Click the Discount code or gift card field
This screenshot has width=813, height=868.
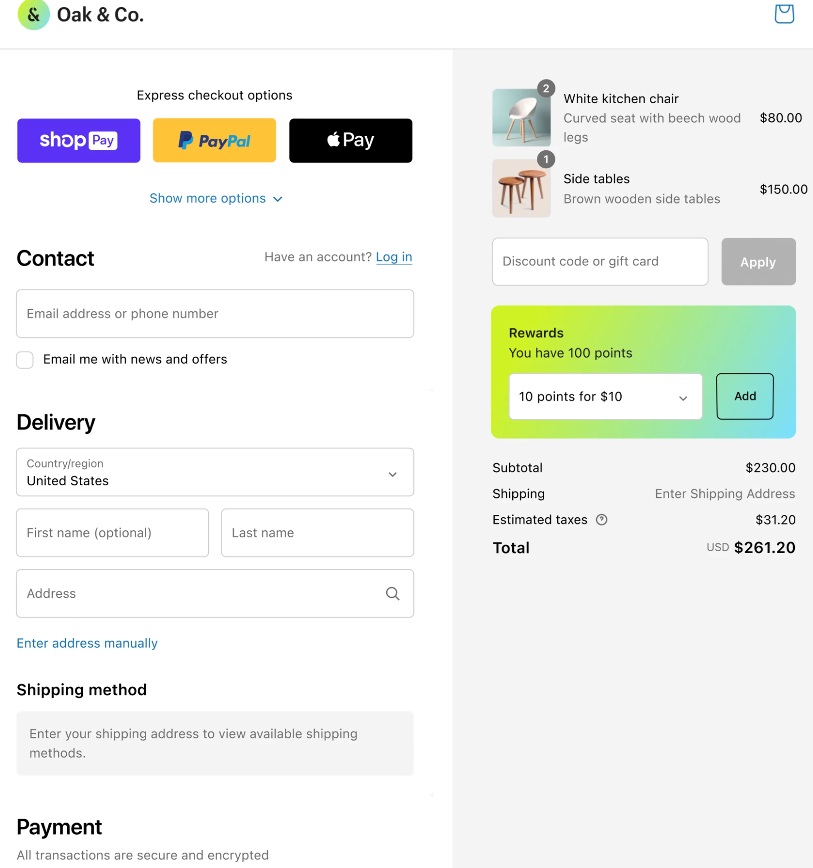tap(600, 262)
